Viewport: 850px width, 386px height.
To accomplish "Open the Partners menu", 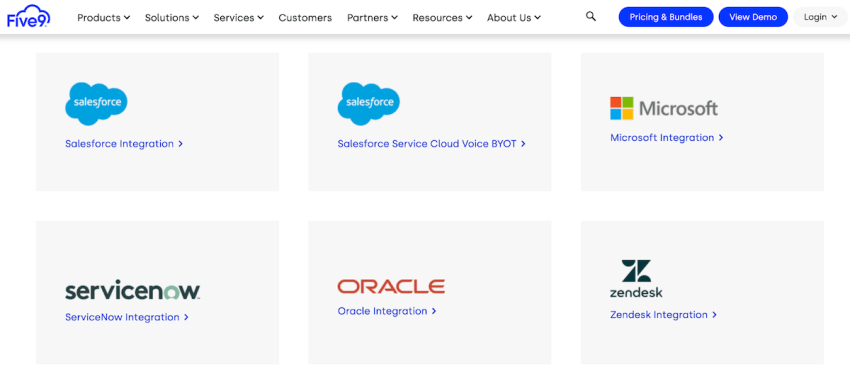I will coord(372,17).
